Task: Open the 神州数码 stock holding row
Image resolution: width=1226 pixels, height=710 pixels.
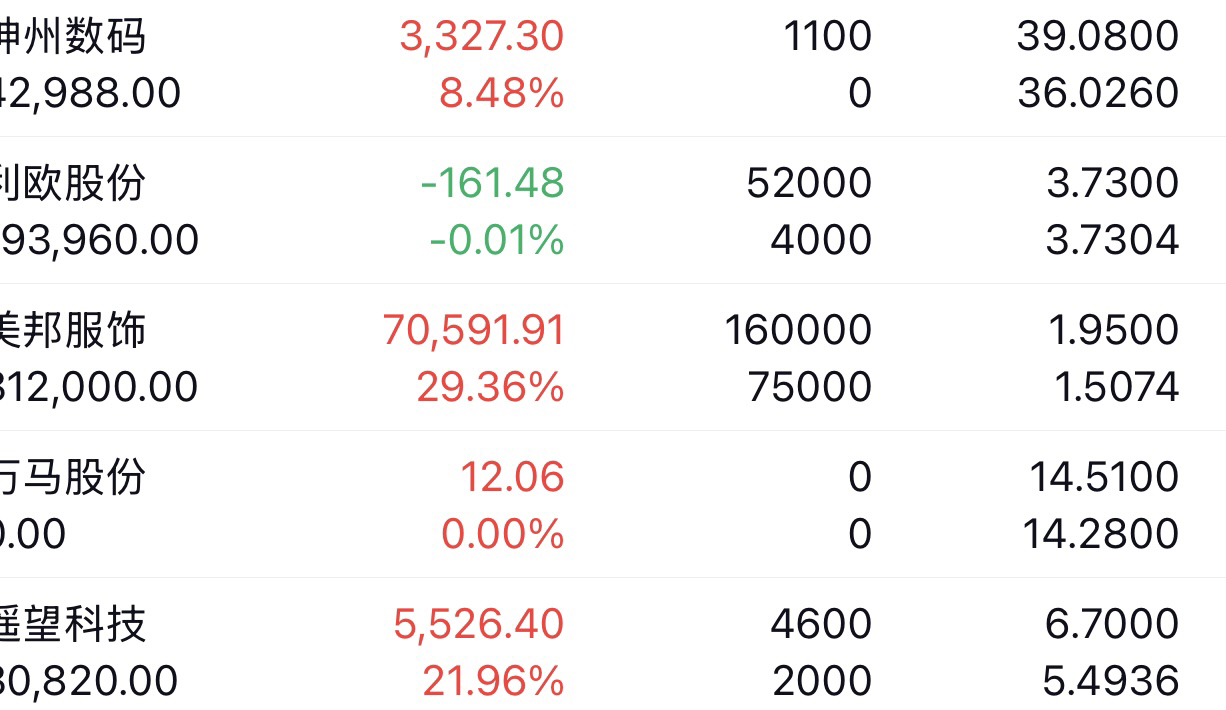Action: (613, 66)
